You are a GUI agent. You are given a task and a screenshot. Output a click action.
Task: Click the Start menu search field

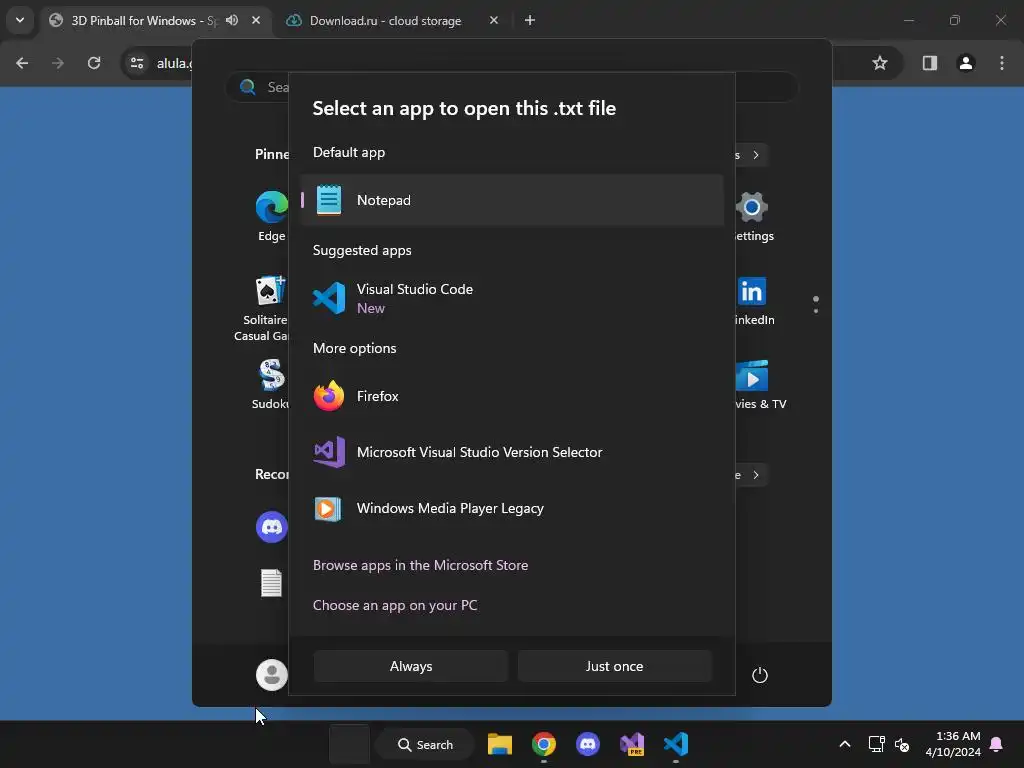[x=511, y=87]
